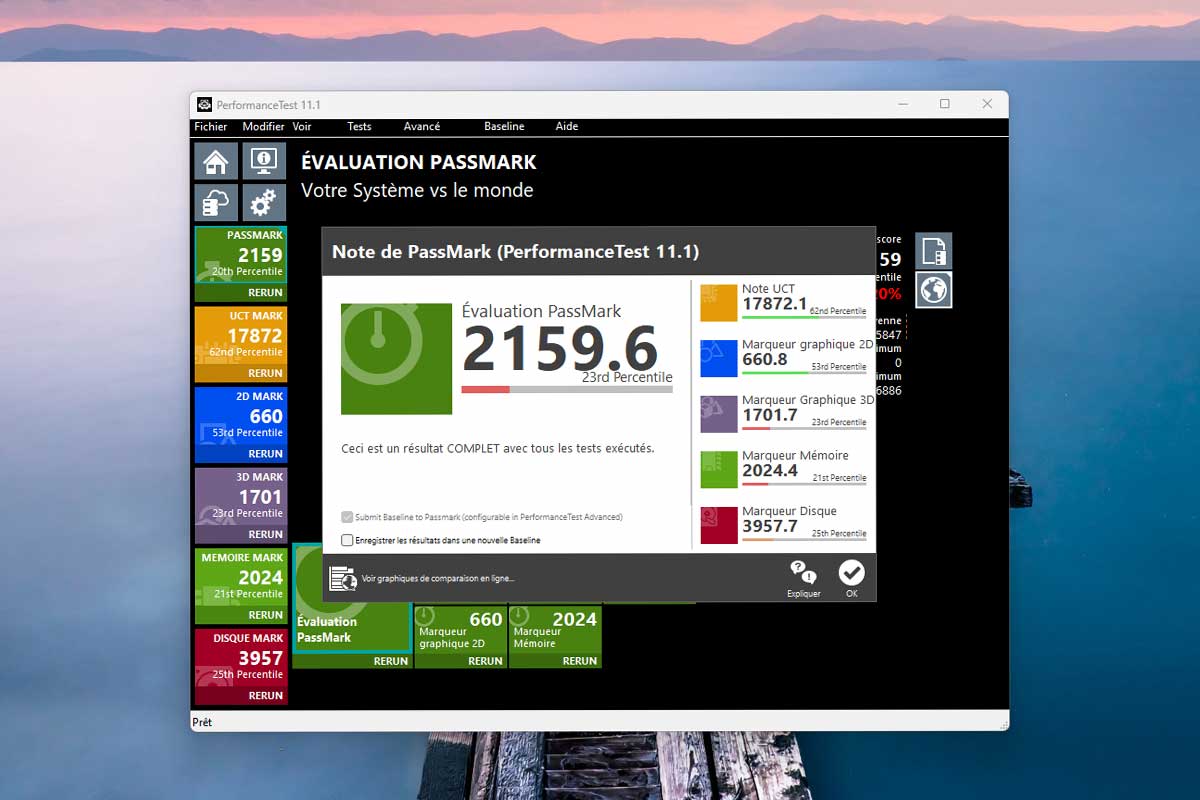Open 'Voir graphiques de comparaison en ligne' link
This screenshot has height=800, width=1200.
[x=437, y=578]
